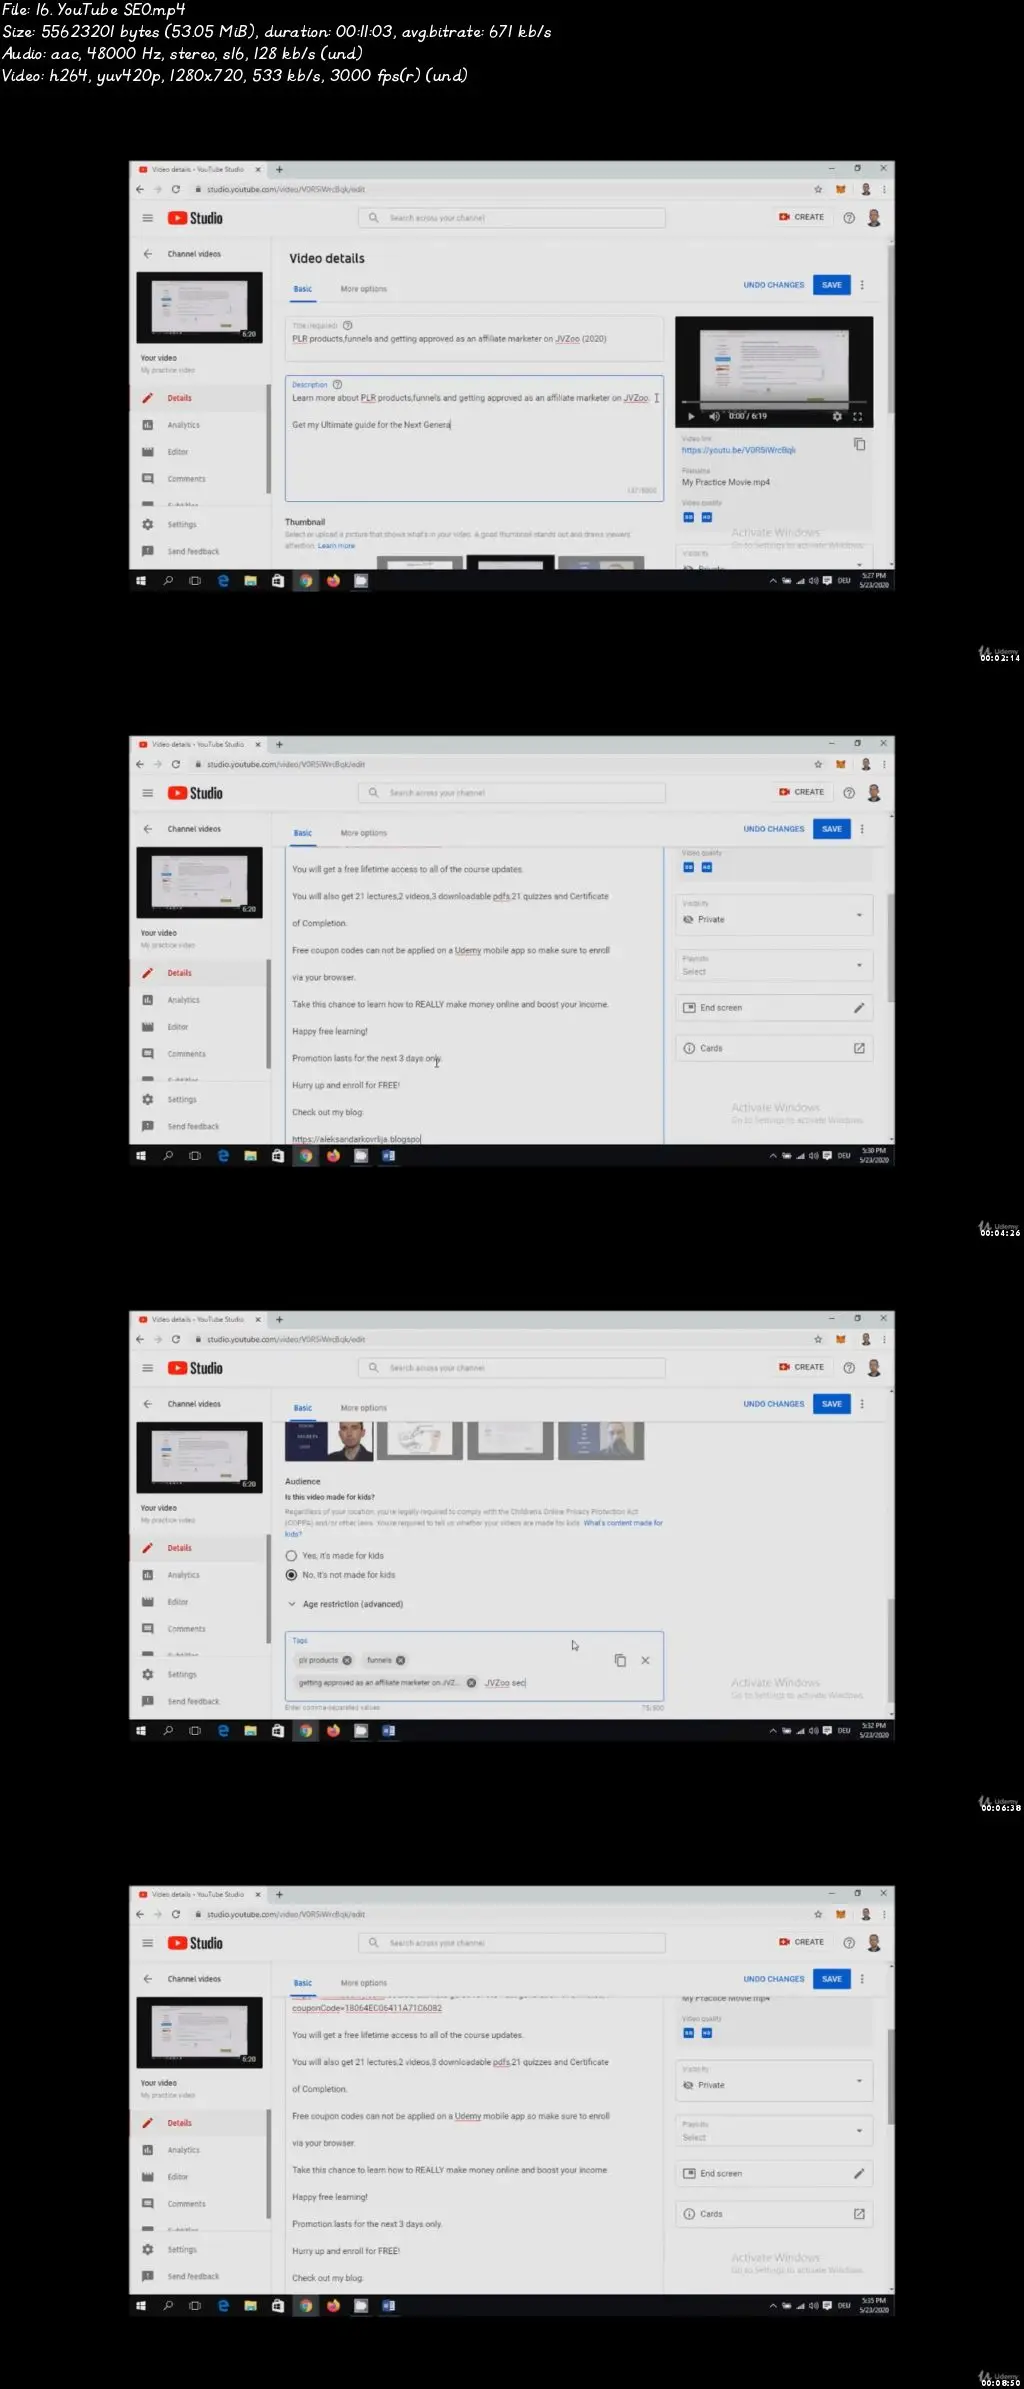Open Settings gear in 00:02:14 frame sidebar

[148, 525]
